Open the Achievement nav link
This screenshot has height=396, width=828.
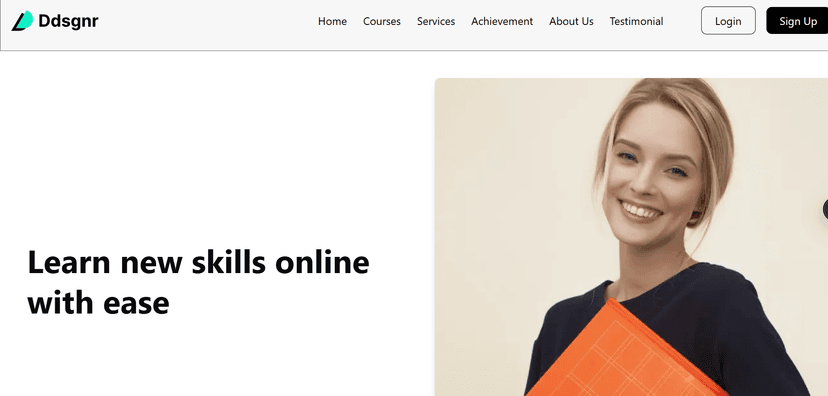(x=502, y=21)
